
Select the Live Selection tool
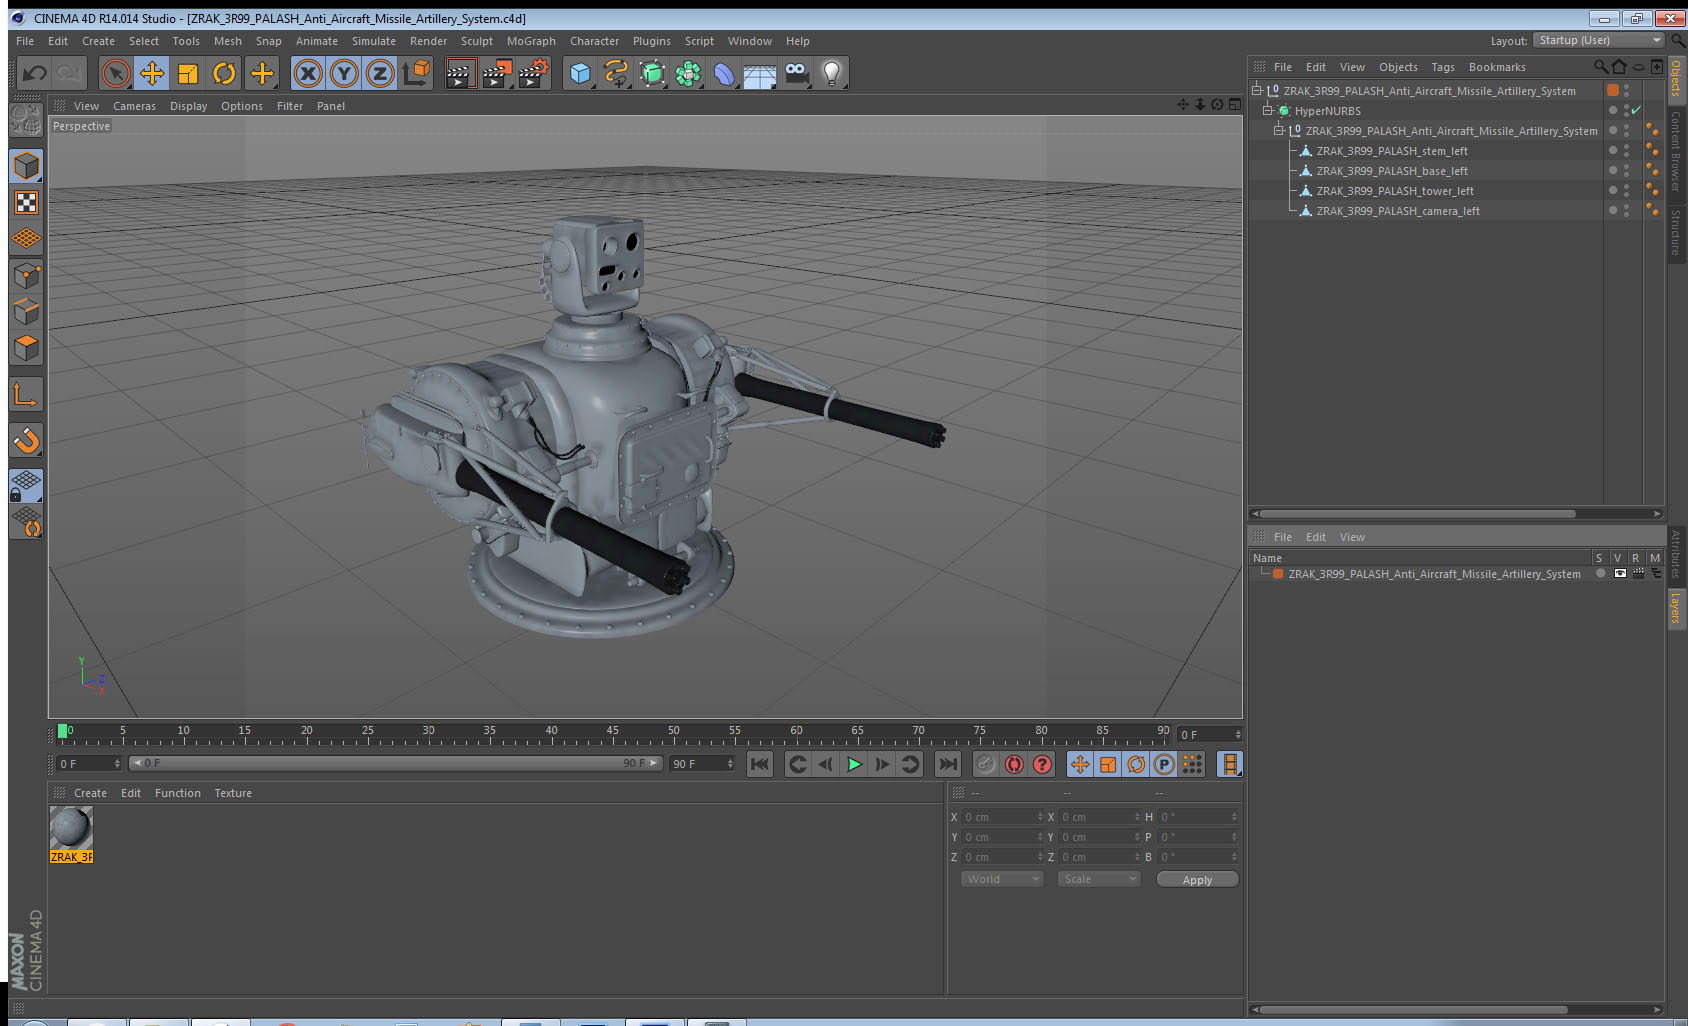coord(116,73)
